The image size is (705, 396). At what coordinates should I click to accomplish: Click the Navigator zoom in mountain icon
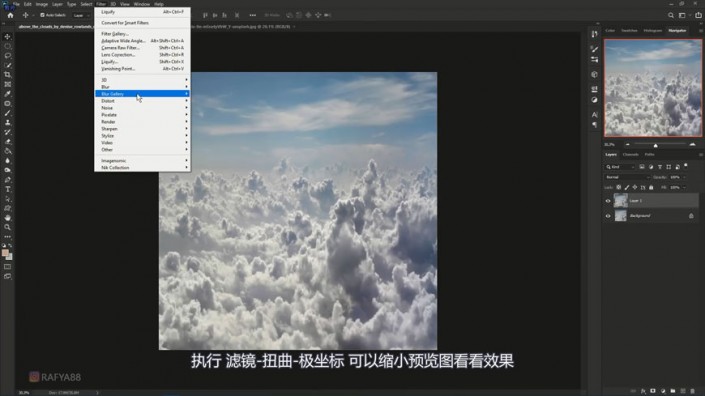click(x=692, y=144)
